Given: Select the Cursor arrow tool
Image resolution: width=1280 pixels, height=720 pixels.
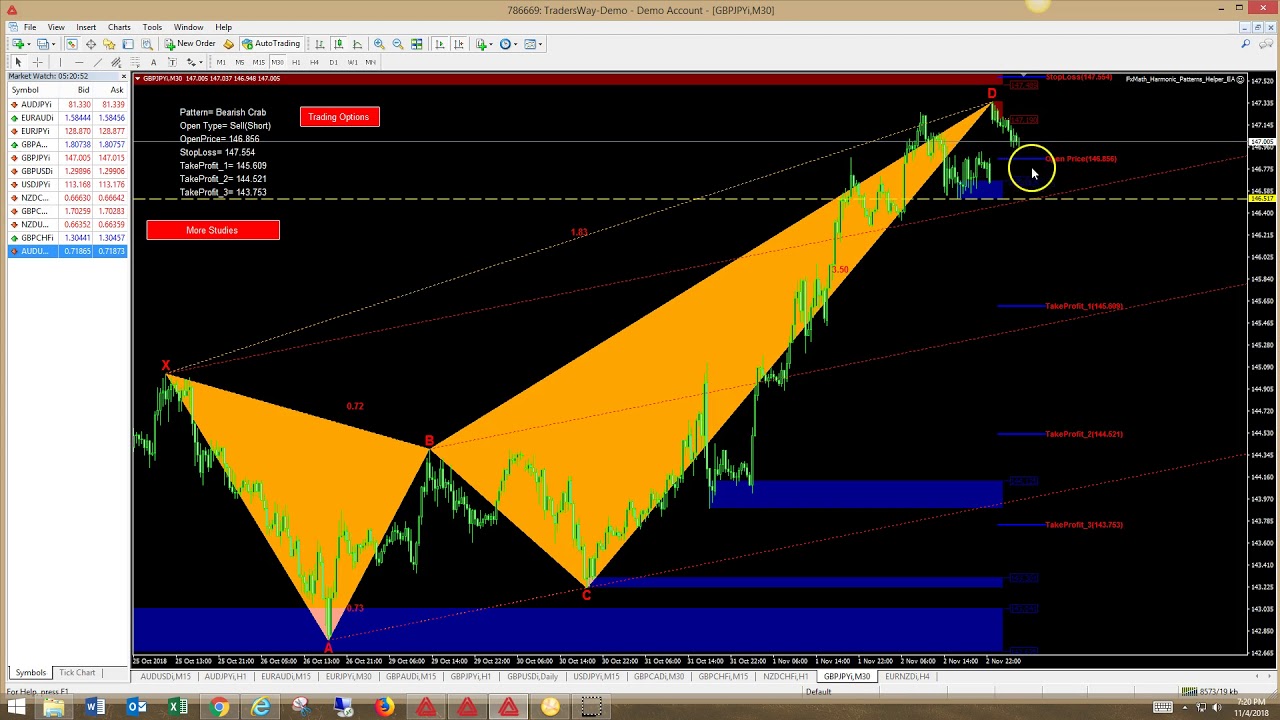Looking at the screenshot, I should pyautogui.click(x=18, y=62).
